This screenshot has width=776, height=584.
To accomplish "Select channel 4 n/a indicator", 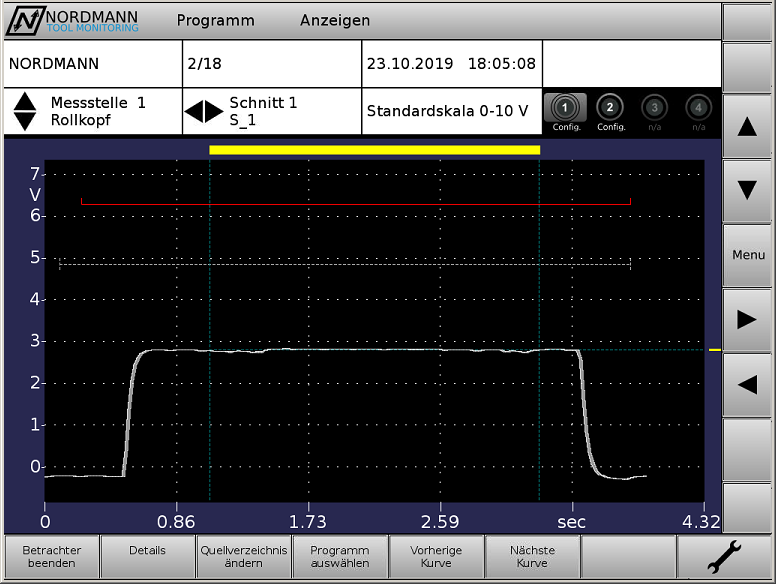I will tap(698, 112).
